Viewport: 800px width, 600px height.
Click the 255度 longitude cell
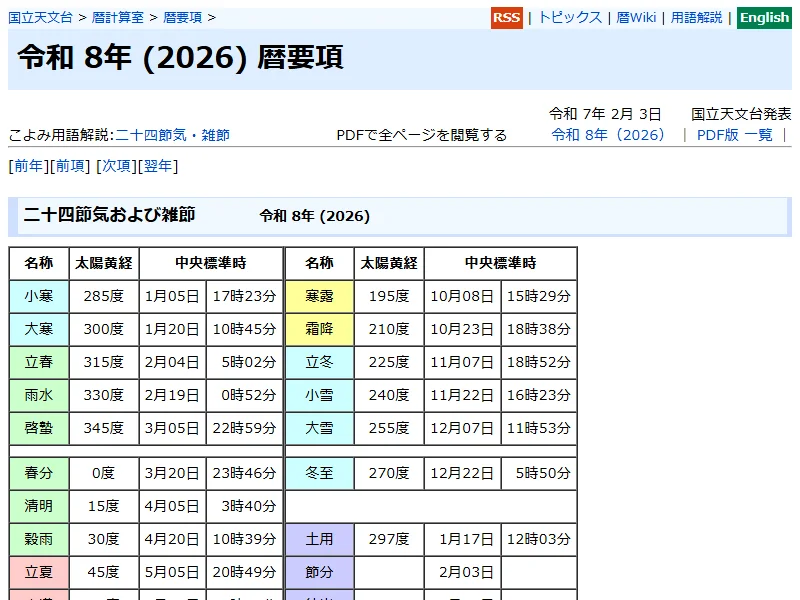click(x=389, y=428)
